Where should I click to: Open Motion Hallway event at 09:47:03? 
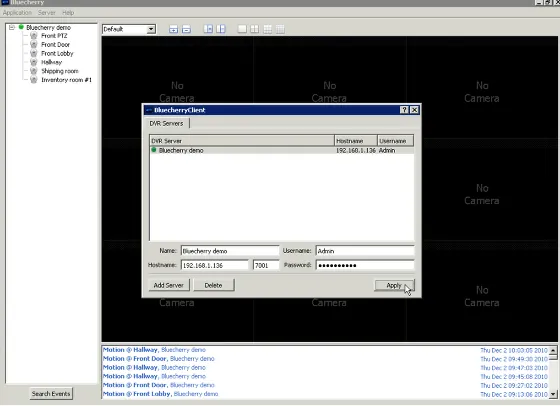(325, 367)
